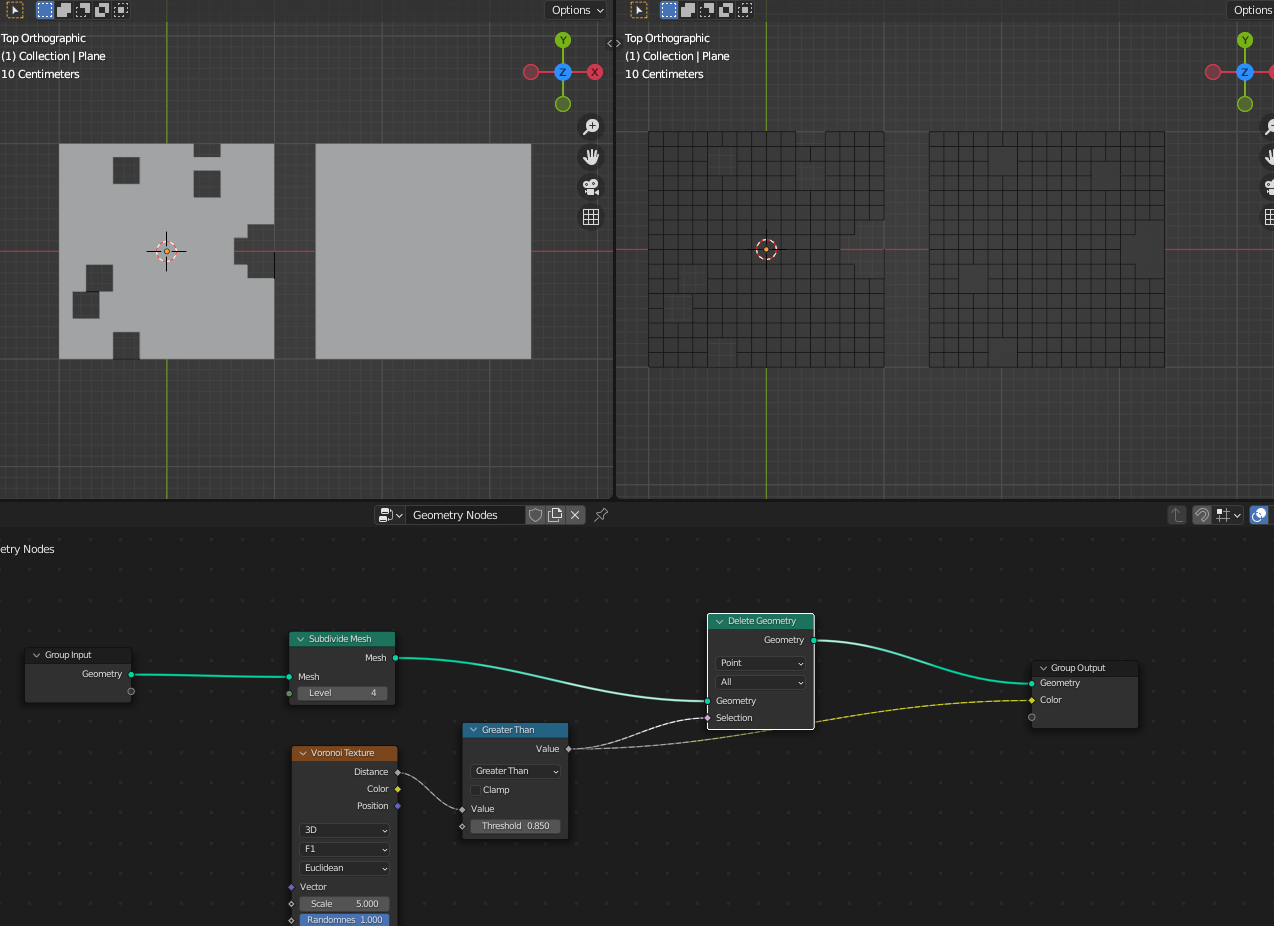The width and height of the screenshot is (1274, 926).
Task: Open the node tree browse dropdown
Action: (x=390, y=515)
